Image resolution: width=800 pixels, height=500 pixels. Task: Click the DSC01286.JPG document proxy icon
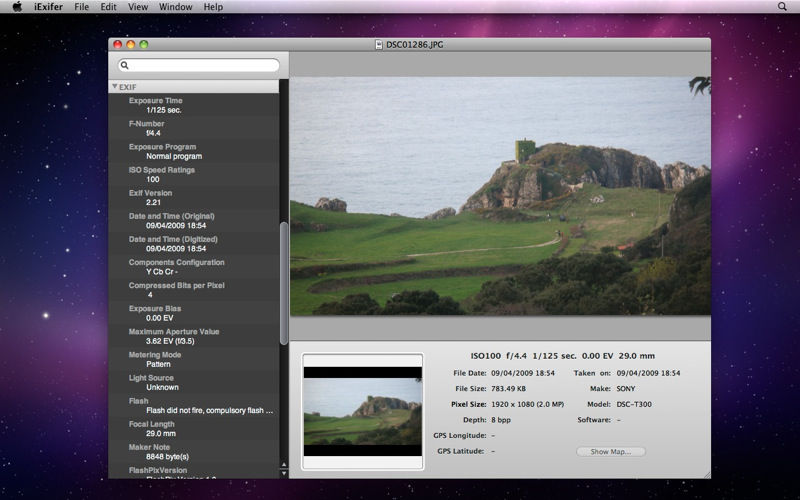(379, 44)
